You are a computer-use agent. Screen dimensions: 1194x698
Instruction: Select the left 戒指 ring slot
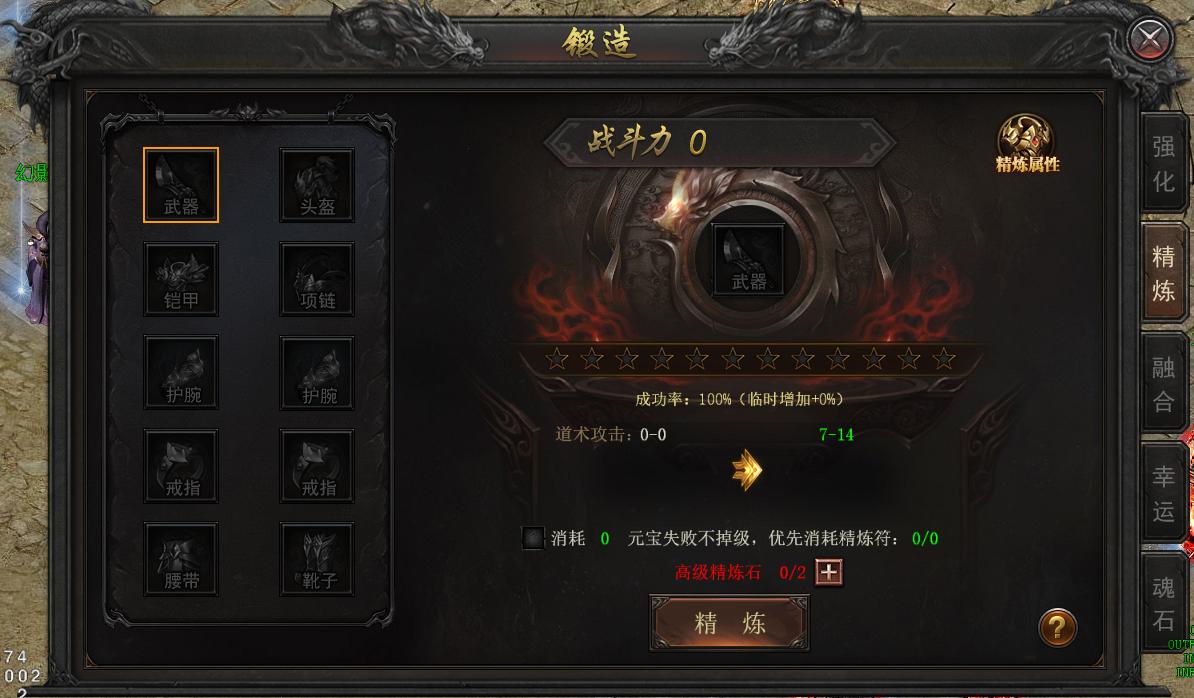(x=181, y=466)
